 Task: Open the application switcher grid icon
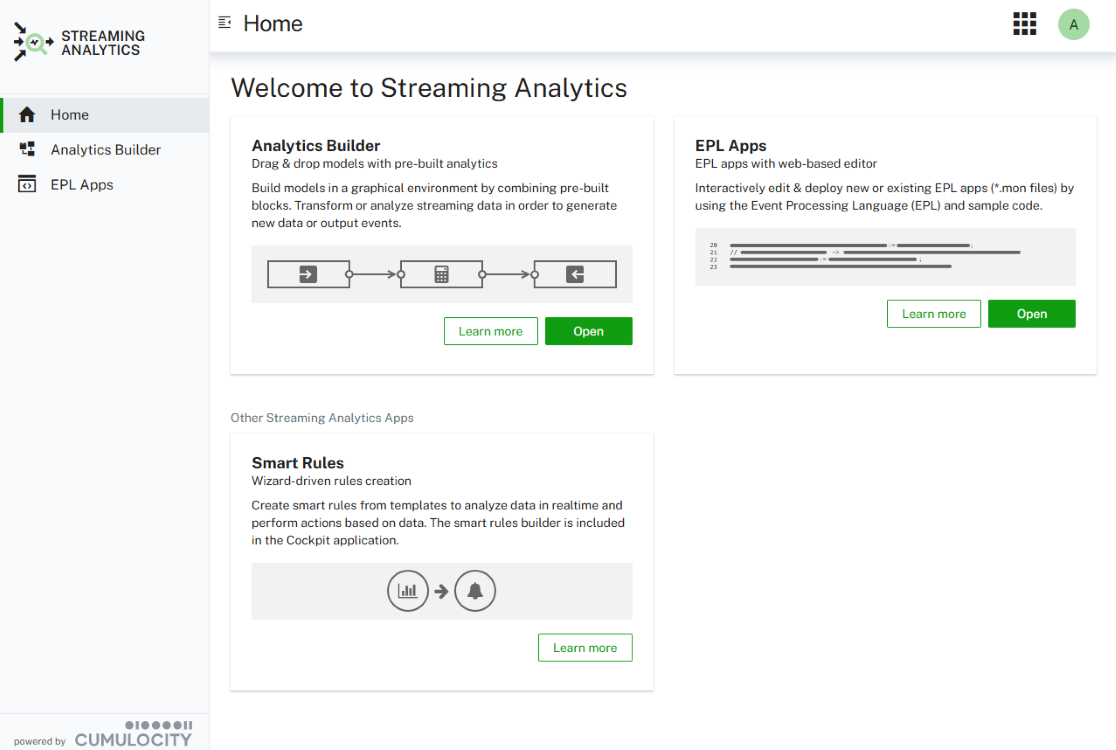(x=1024, y=23)
